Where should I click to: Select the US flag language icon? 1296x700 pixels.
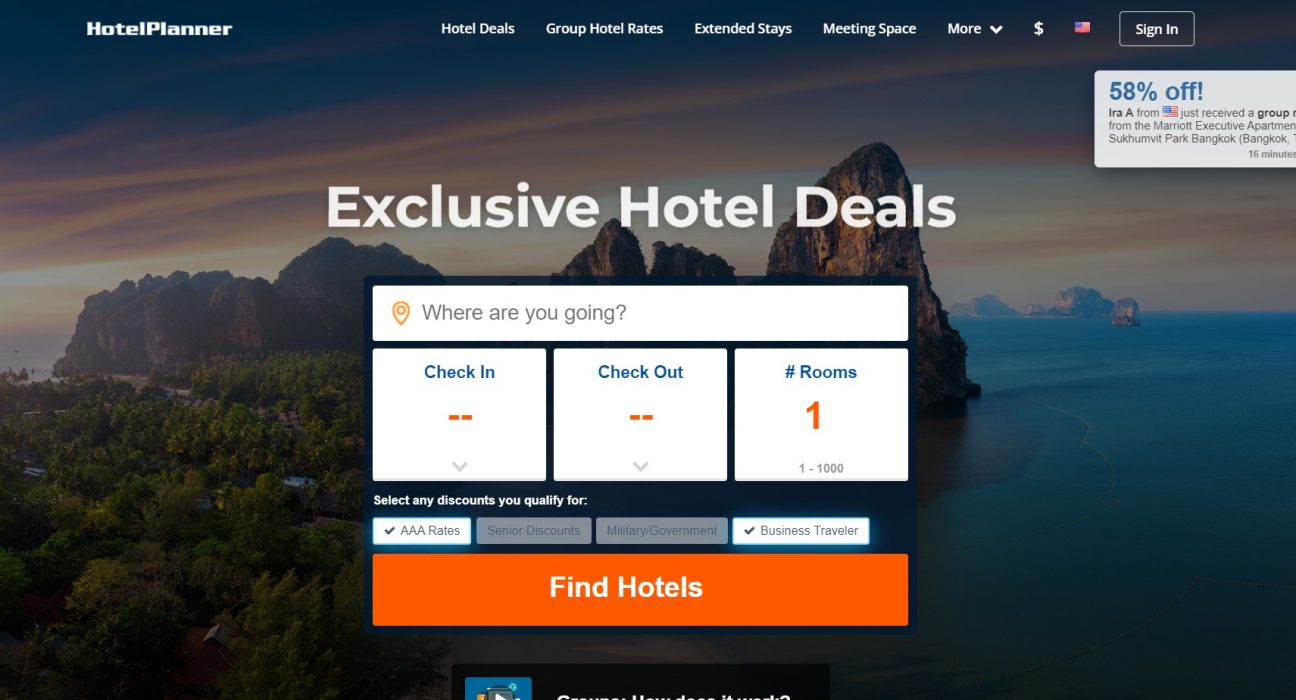1082,28
